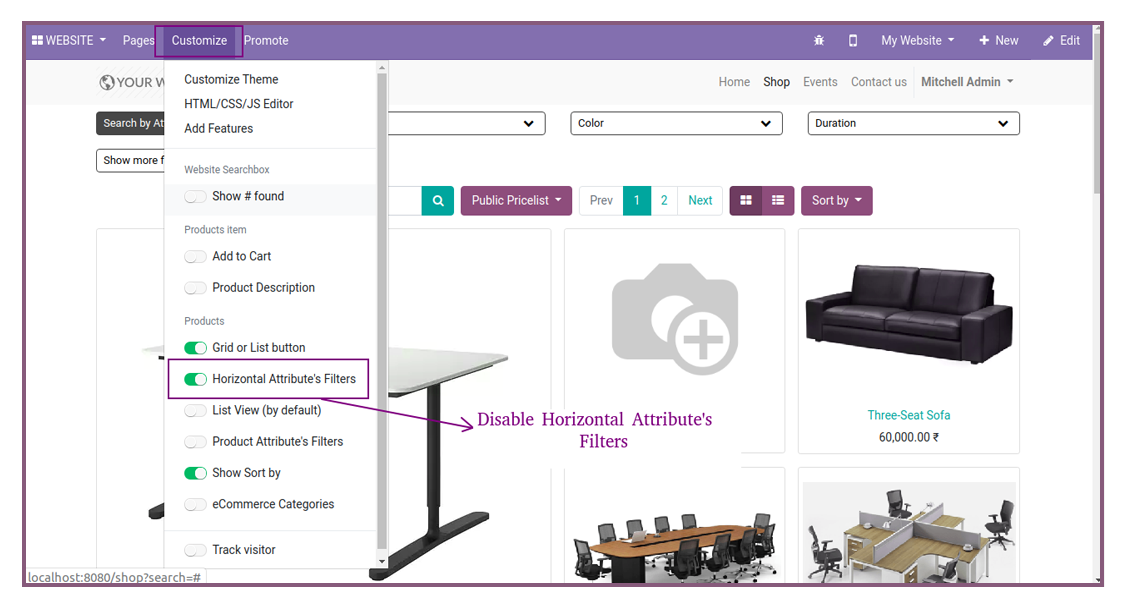Image resolution: width=1126 pixels, height=607 pixels.
Task: Enable eCommerce Categories toggle
Action: click(x=195, y=504)
